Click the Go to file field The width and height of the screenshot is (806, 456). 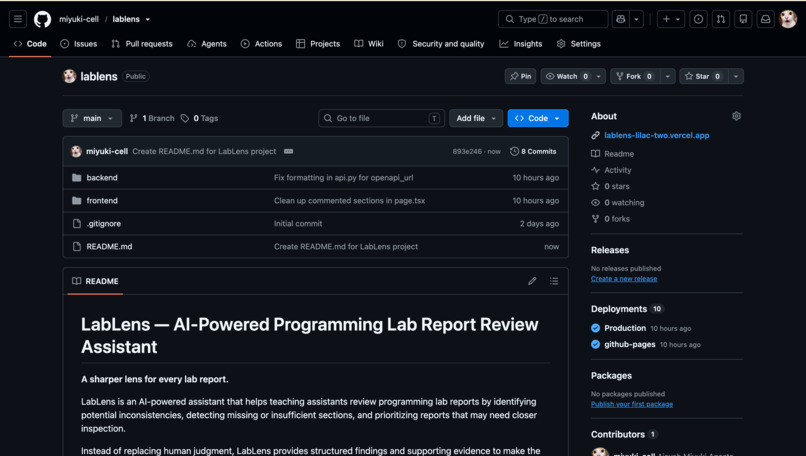click(381, 118)
